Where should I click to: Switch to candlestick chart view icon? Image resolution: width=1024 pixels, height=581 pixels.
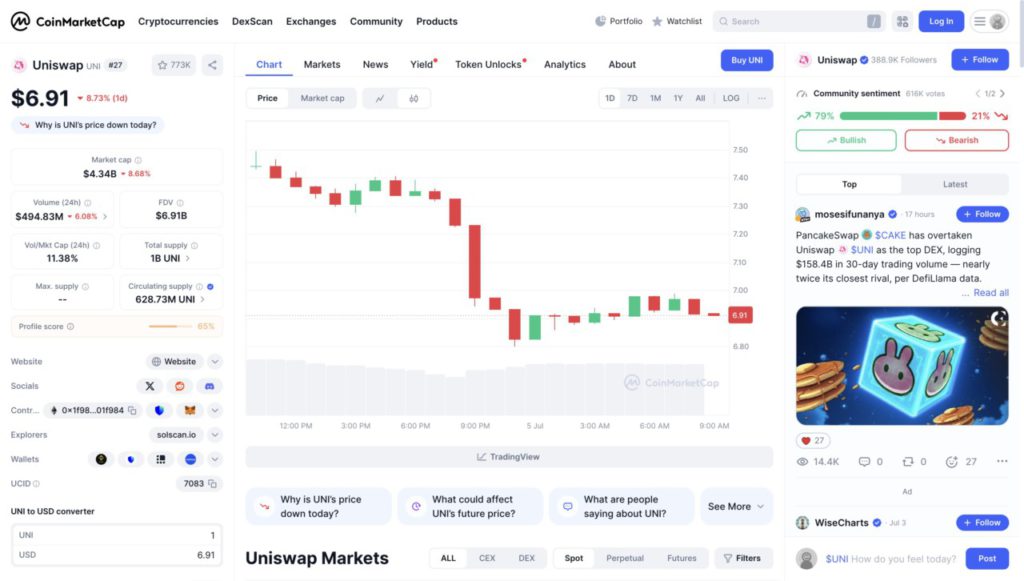click(413, 98)
